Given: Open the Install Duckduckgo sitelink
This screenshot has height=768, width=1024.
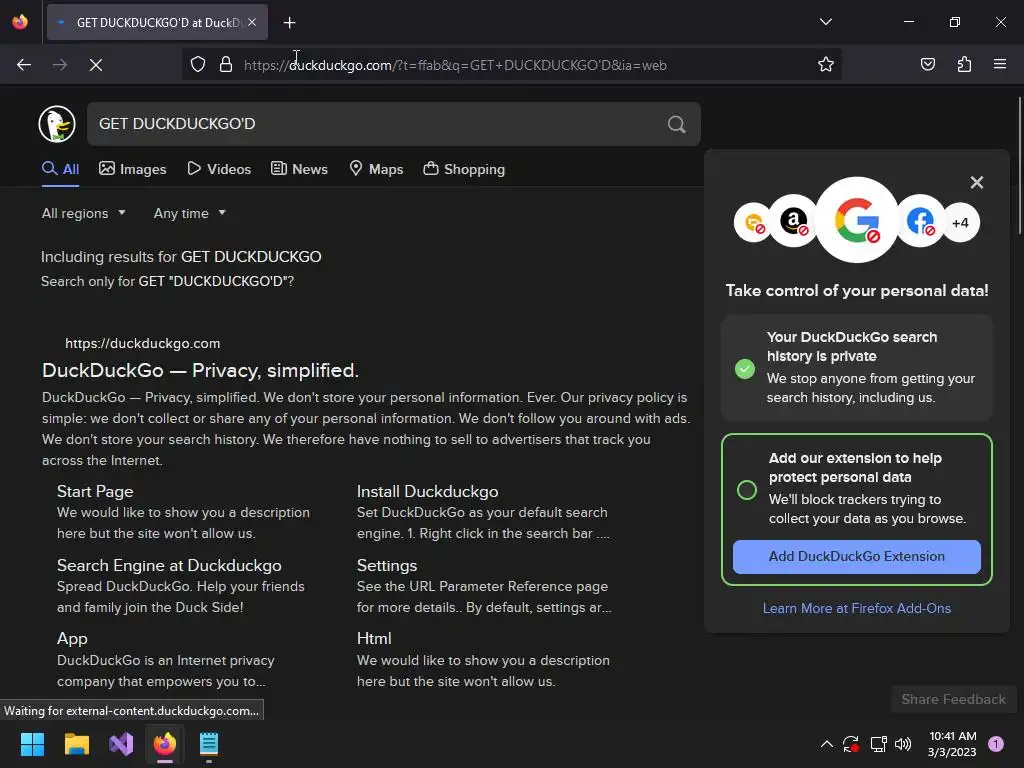Looking at the screenshot, I should point(427,492).
